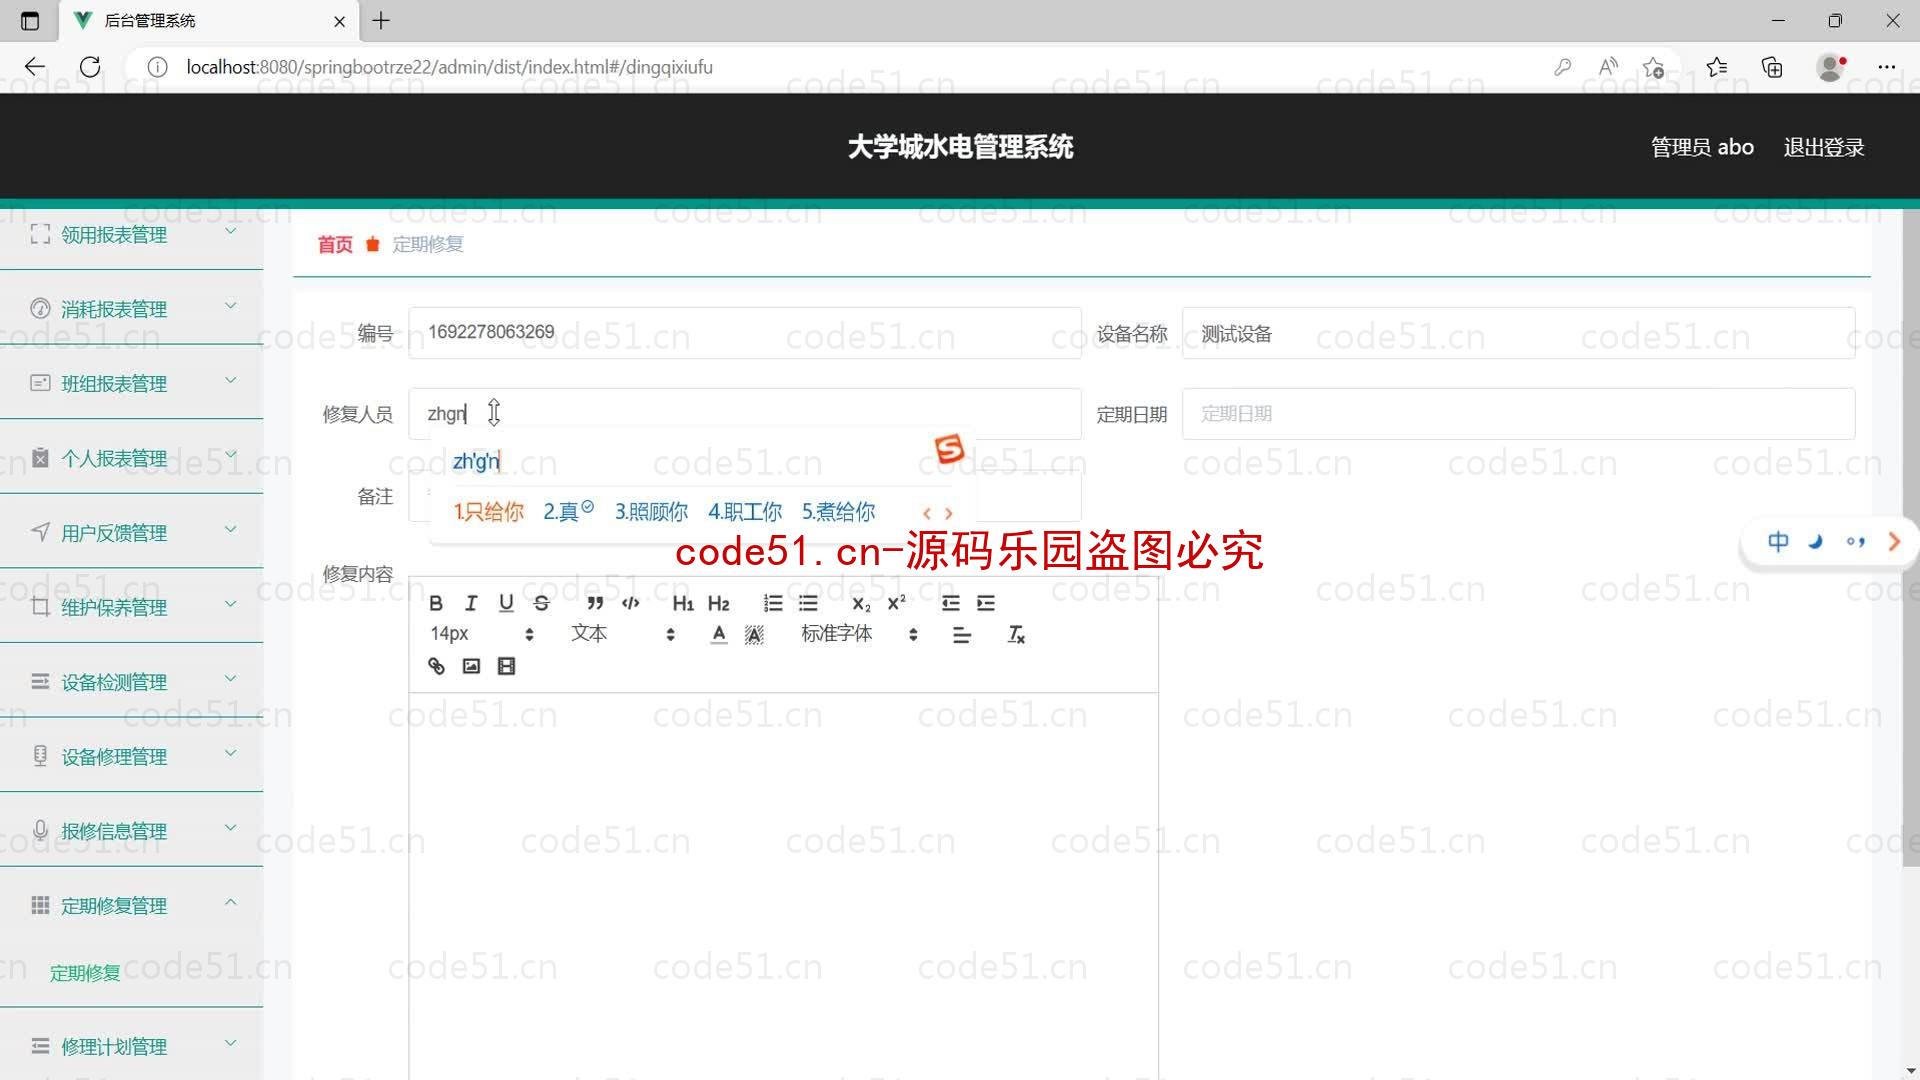Click the 设备名称 input field
The width and height of the screenshot is (1920, 1080).
click(1518, 333)
